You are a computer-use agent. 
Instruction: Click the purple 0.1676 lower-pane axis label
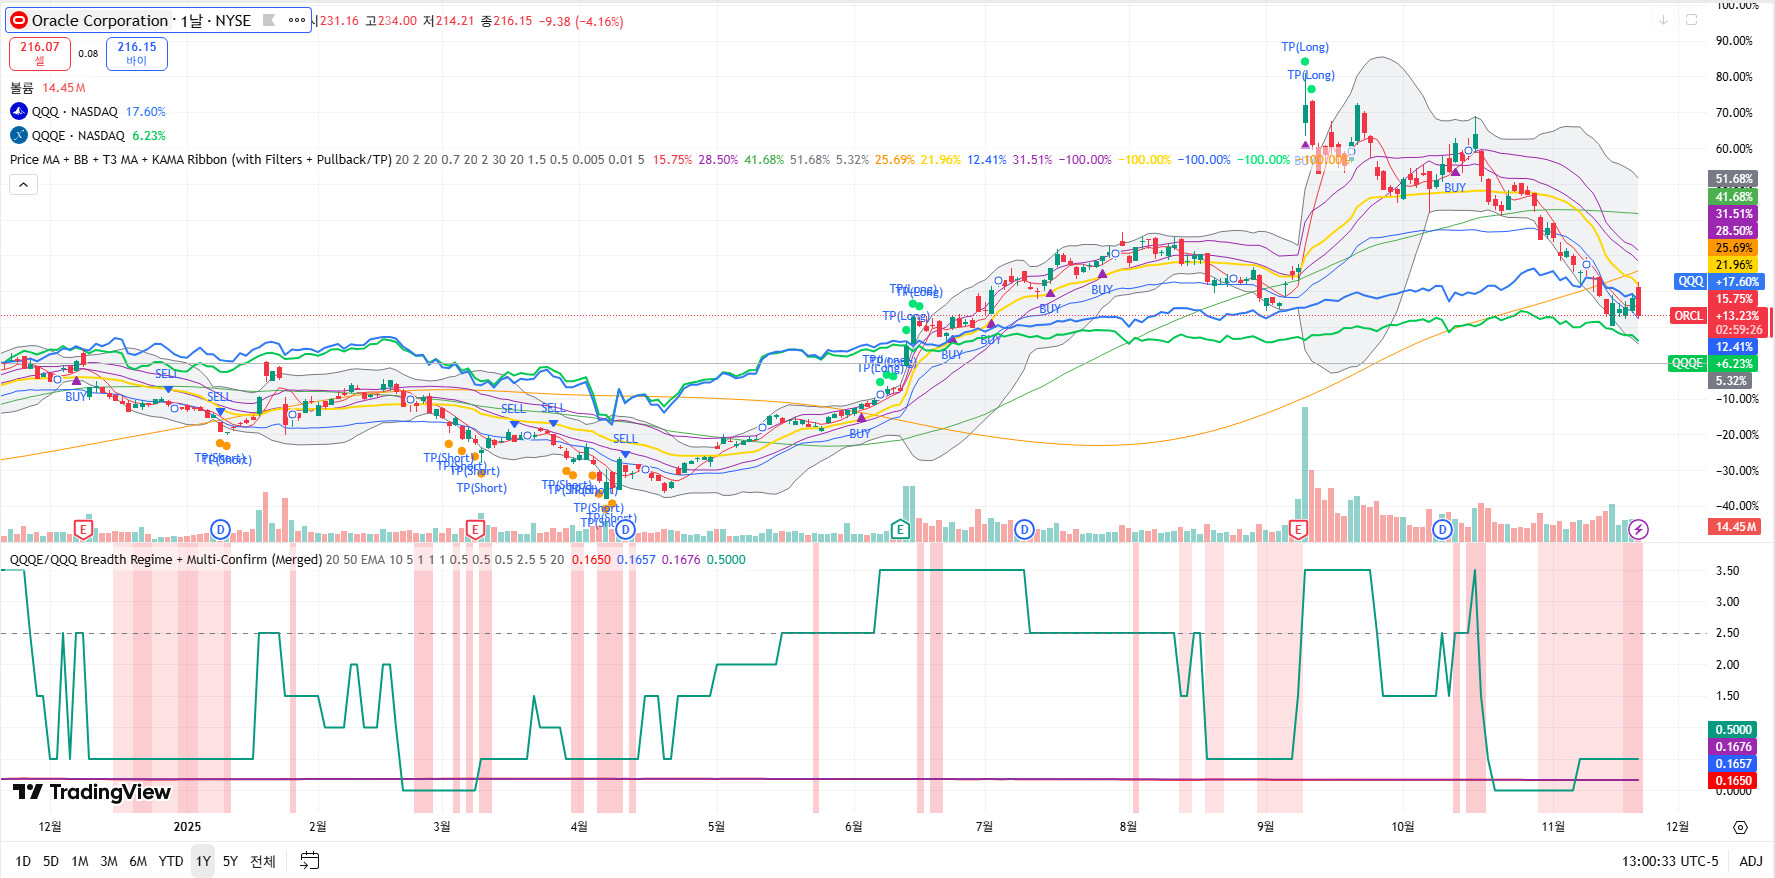pyautogui.click(x=1734, y=747)
